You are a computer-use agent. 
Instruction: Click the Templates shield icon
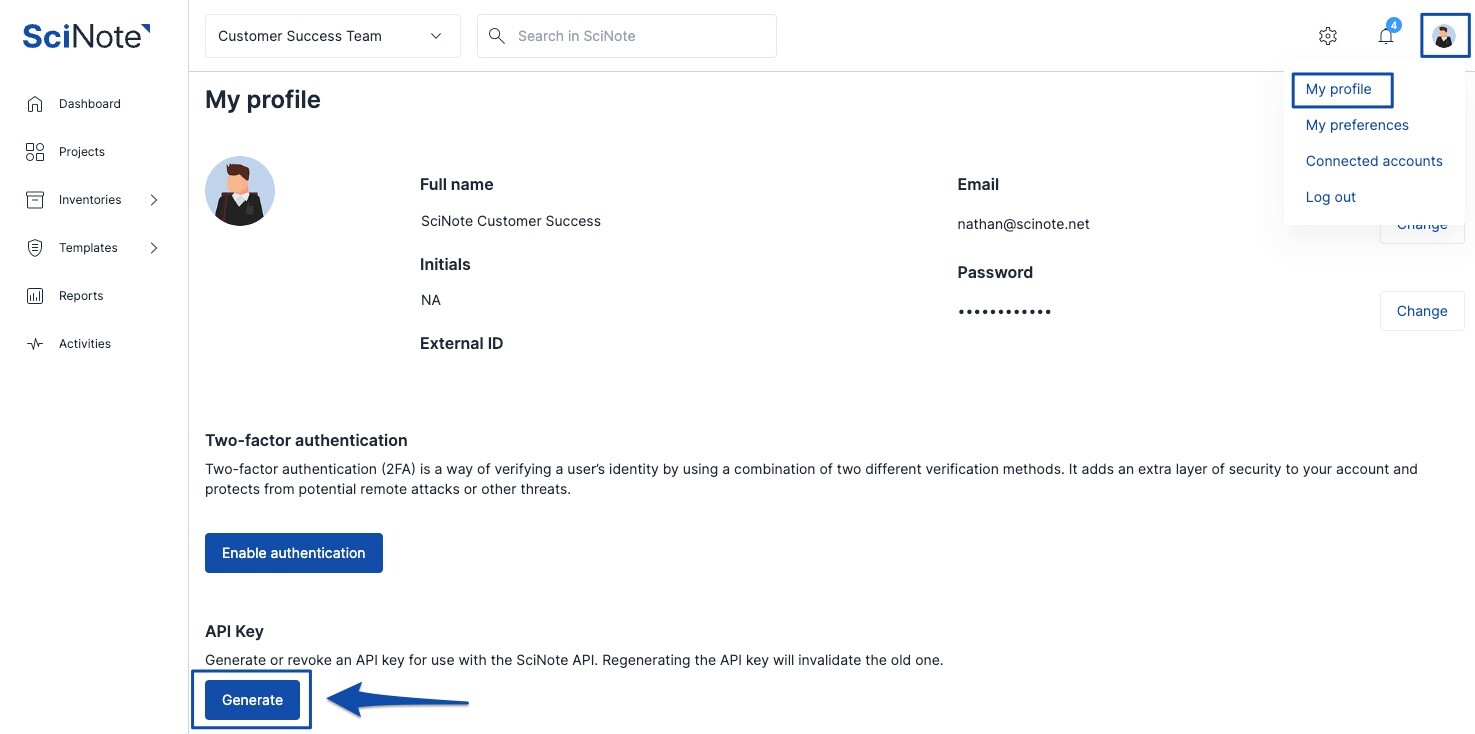tap(35, 248)
